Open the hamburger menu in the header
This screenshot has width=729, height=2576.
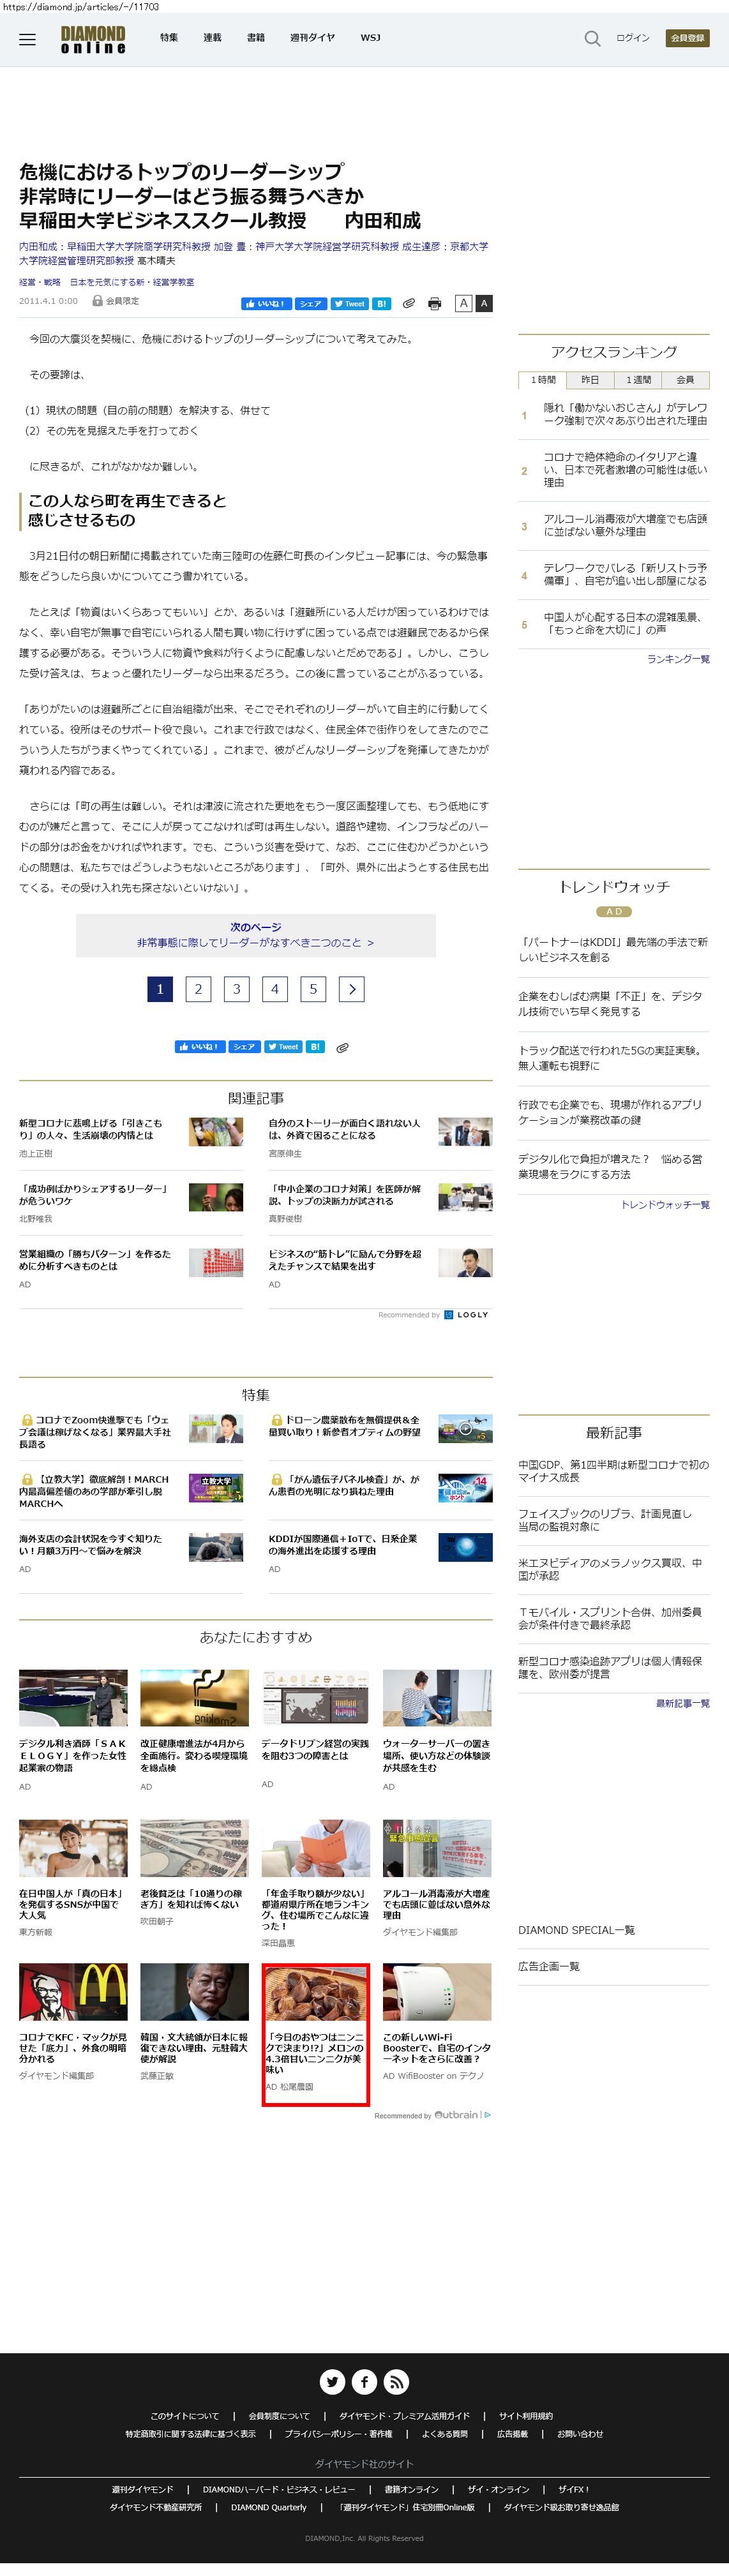coord(27,39)
